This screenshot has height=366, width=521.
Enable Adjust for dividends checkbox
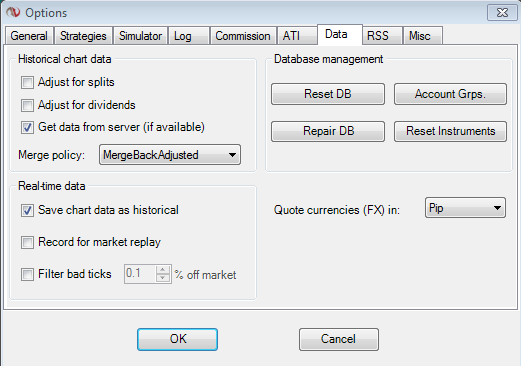point(27,105)
